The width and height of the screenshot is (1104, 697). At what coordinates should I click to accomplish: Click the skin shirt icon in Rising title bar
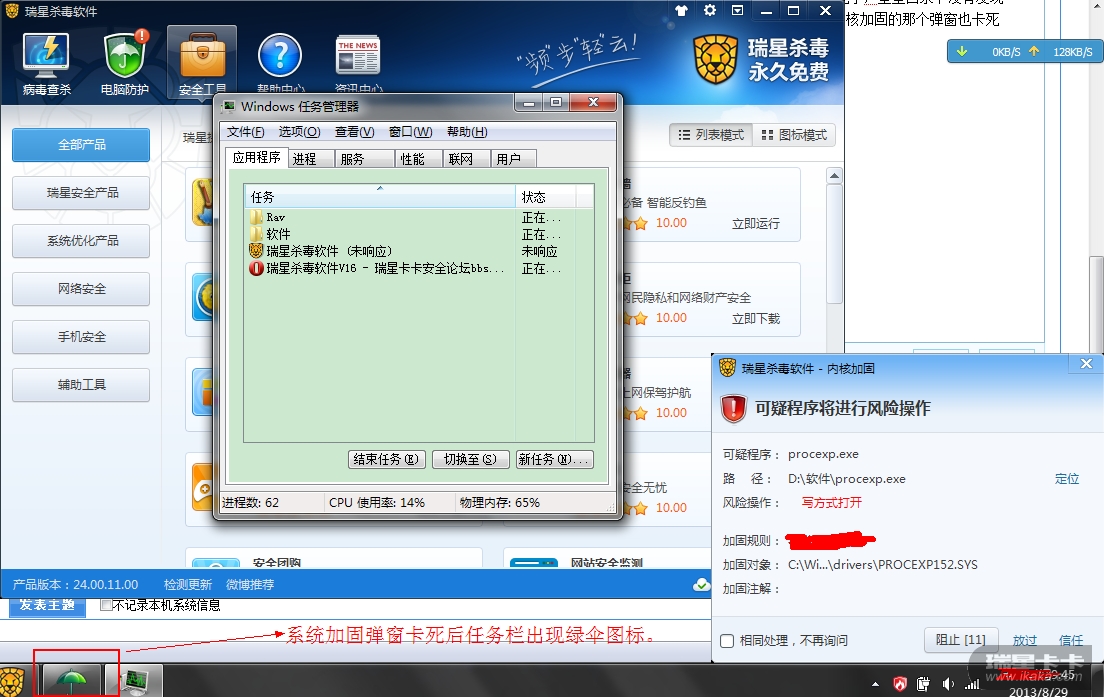pos(681,11)
